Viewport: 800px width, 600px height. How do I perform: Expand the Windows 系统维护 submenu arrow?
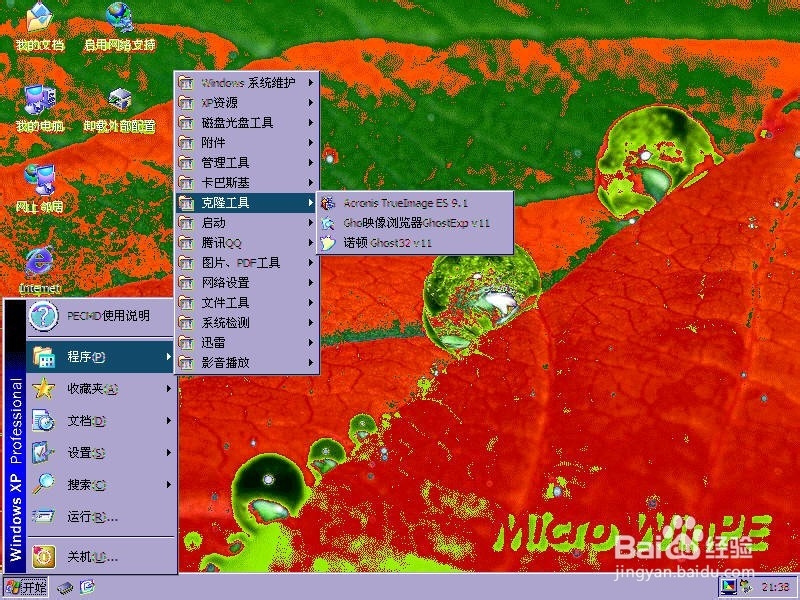point(310,82)
